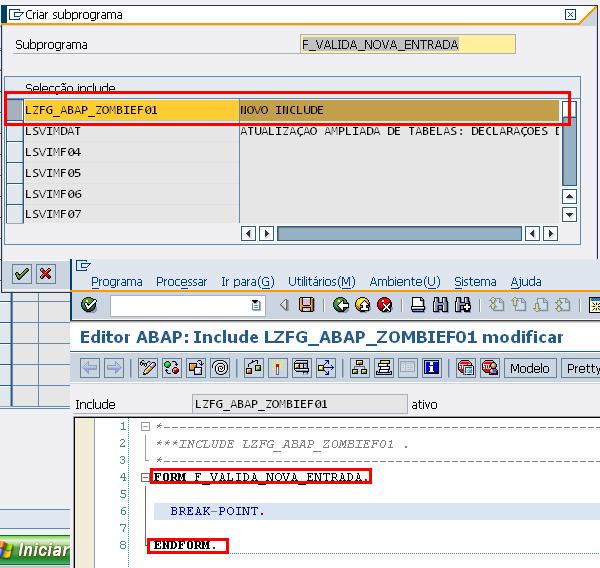
Task: Click the Subprograma name input field
Action: click(x=407, y=45)
